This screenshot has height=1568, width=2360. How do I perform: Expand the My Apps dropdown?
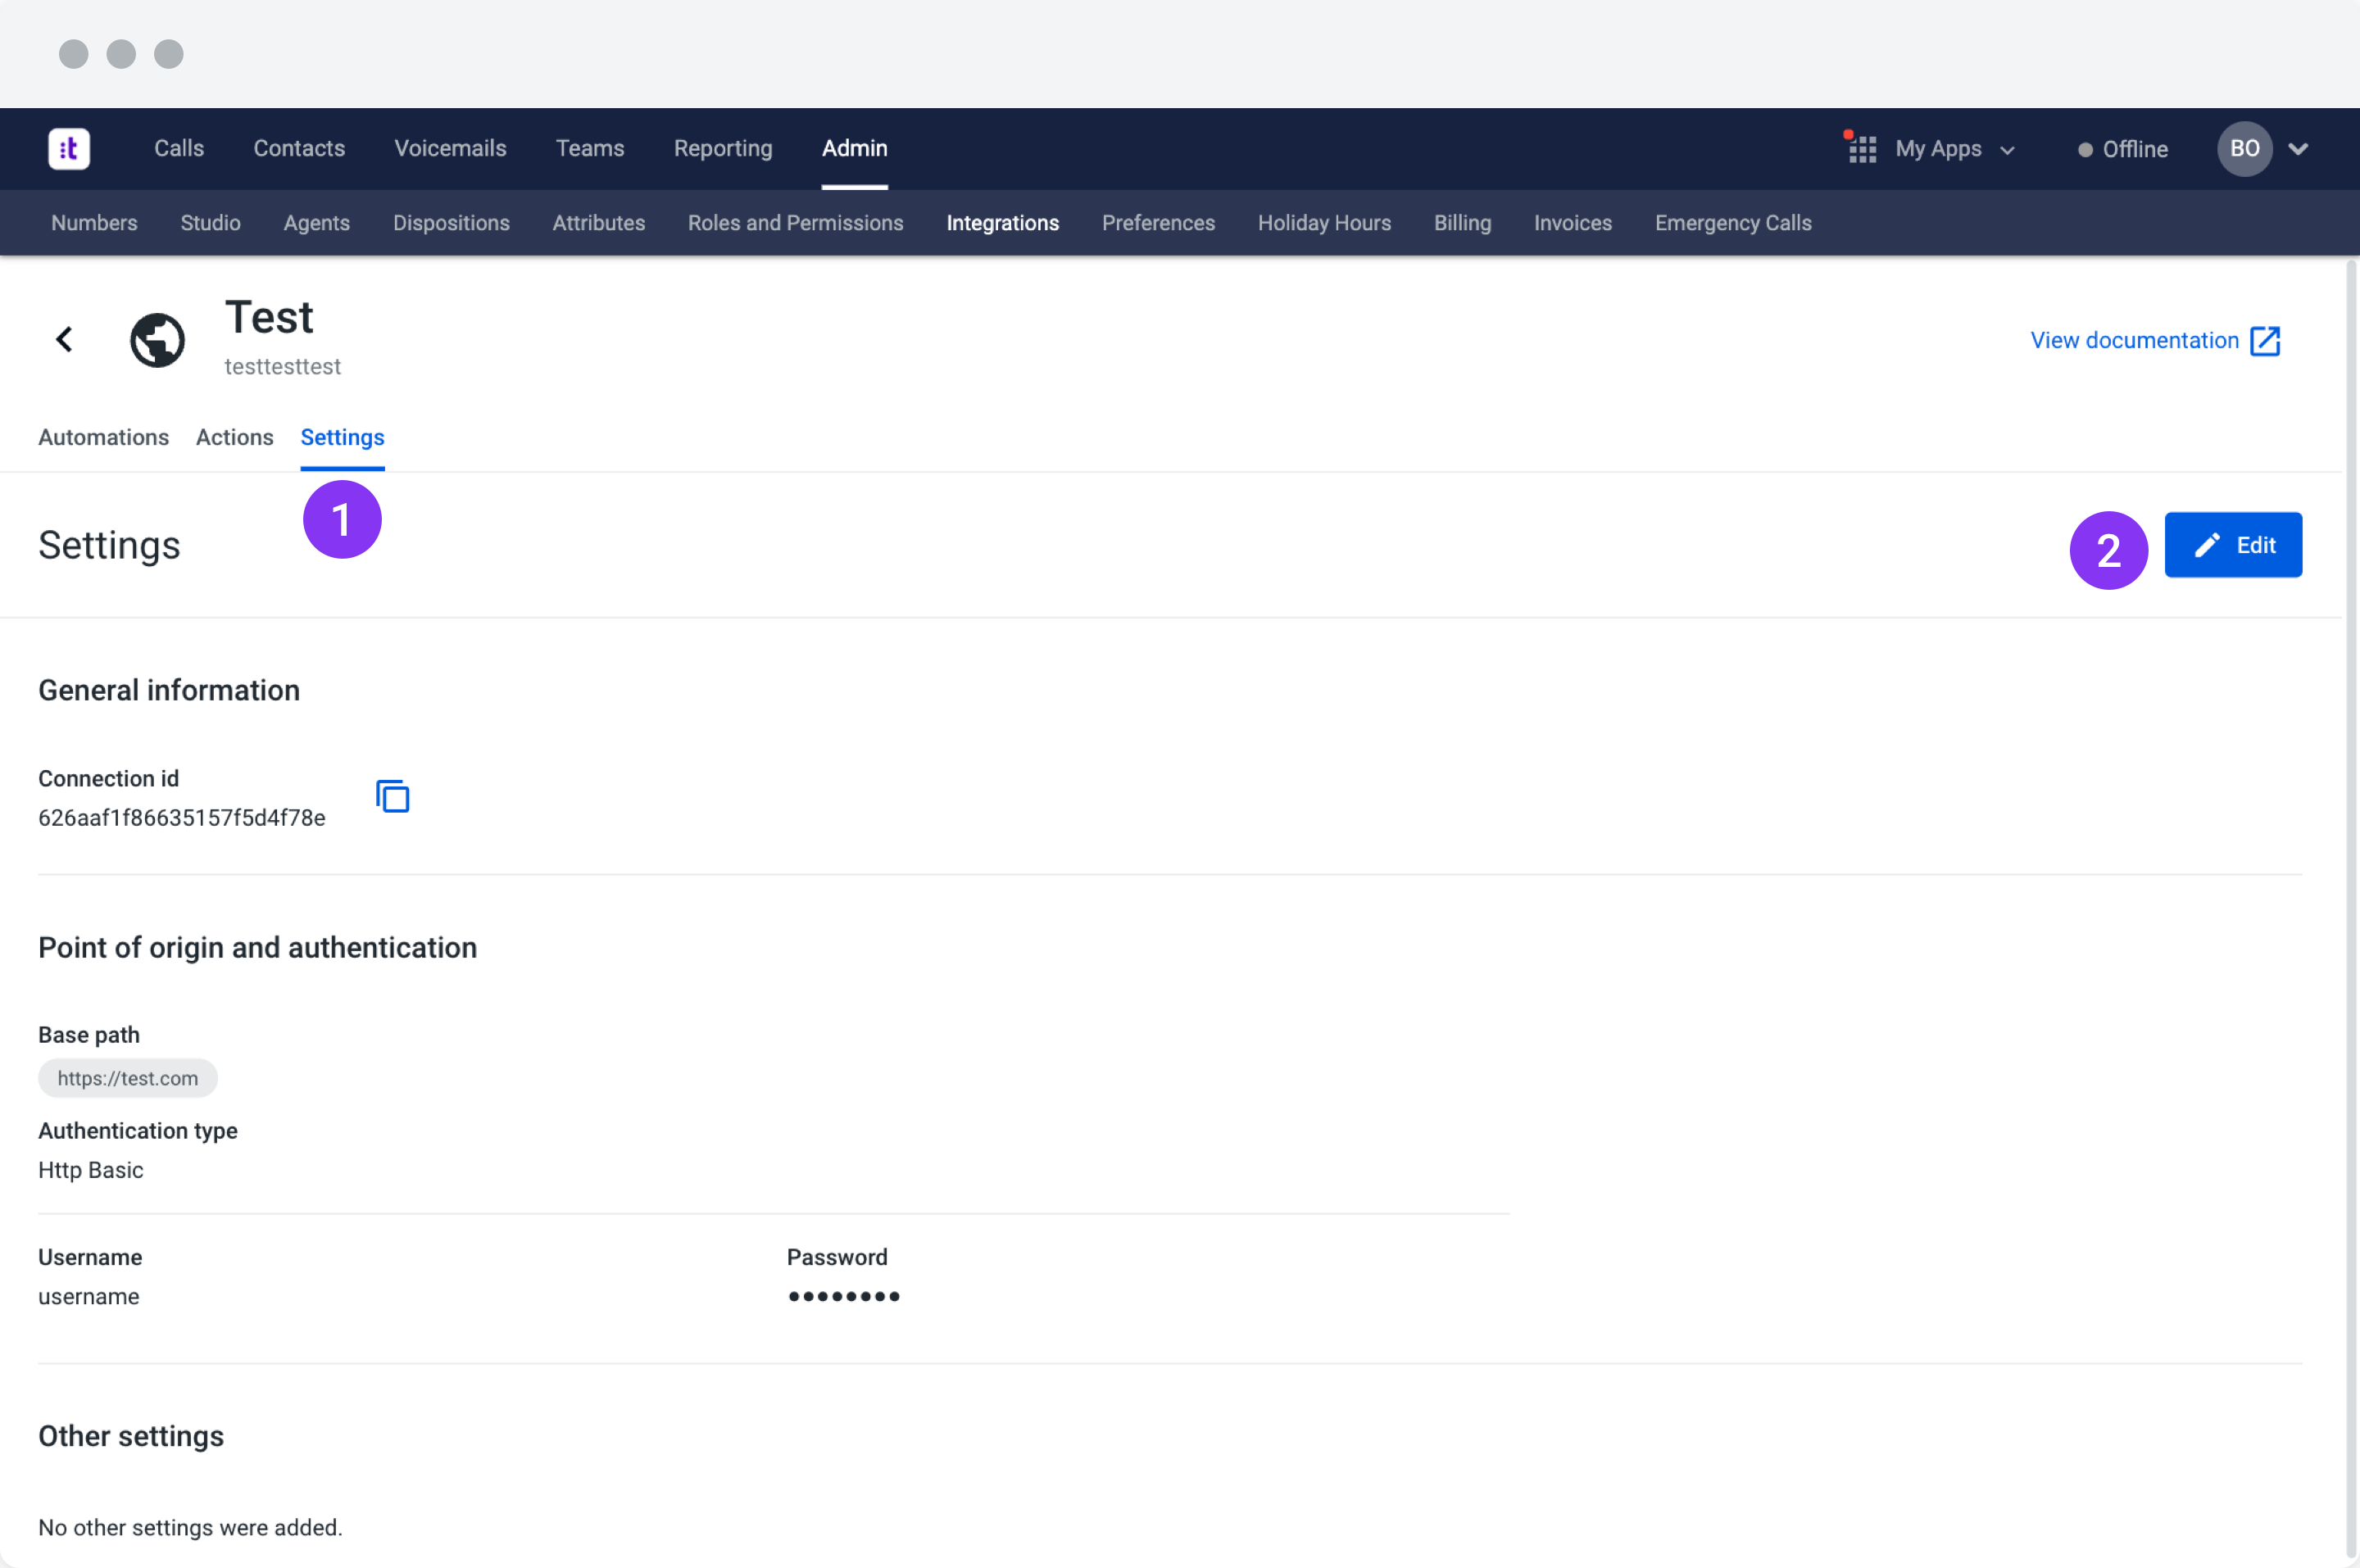click(x=2006, y=151)
